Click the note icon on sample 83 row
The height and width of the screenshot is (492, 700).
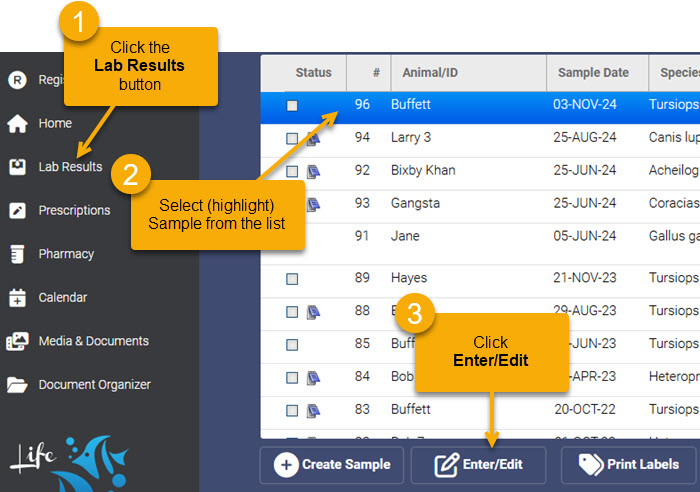click(x=313, y=410)
